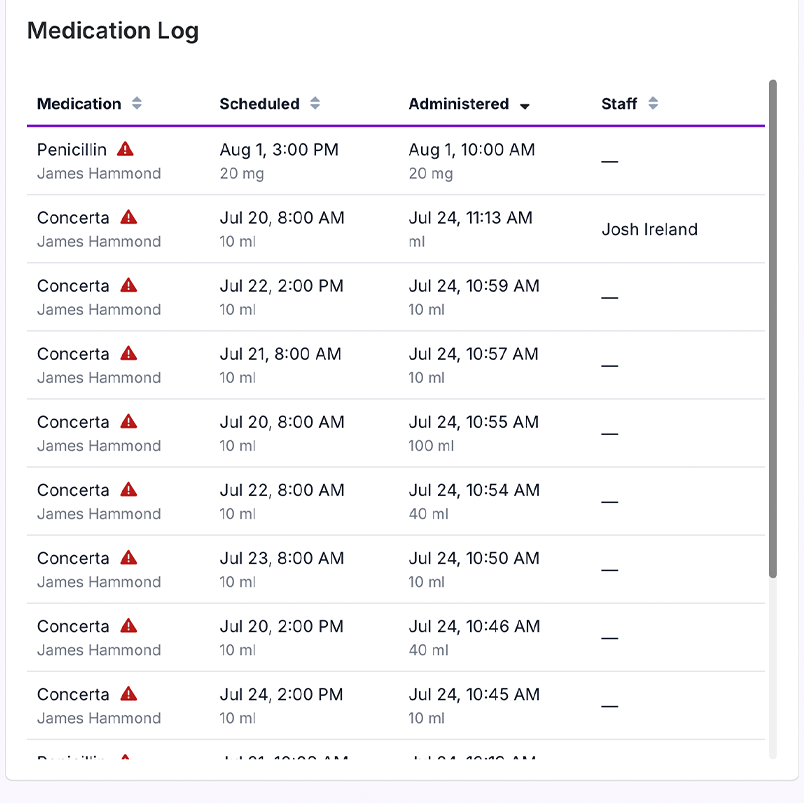Screen dimensions: 804x803
Task: Click the warning icon beside Penicillin
Action: pyautogui.click(x=124, y=149)
